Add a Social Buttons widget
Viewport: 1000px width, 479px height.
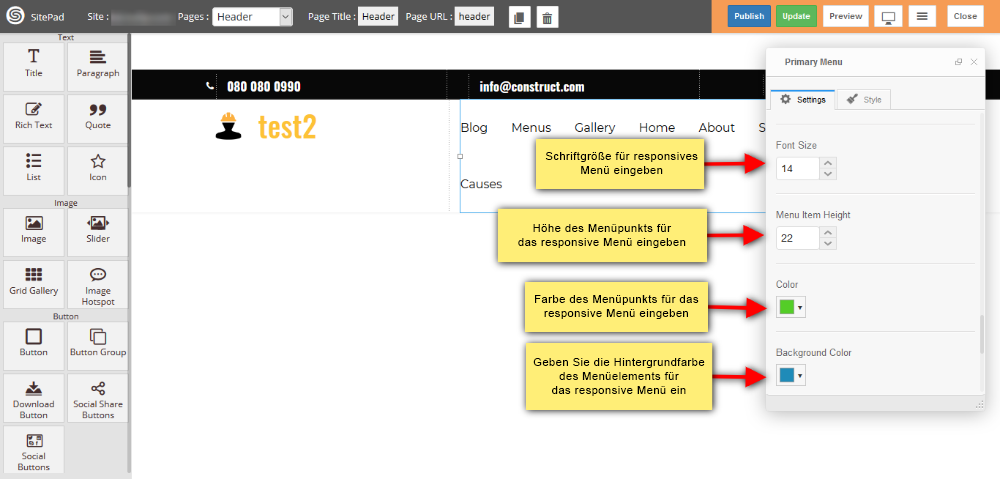click(34, 450)
